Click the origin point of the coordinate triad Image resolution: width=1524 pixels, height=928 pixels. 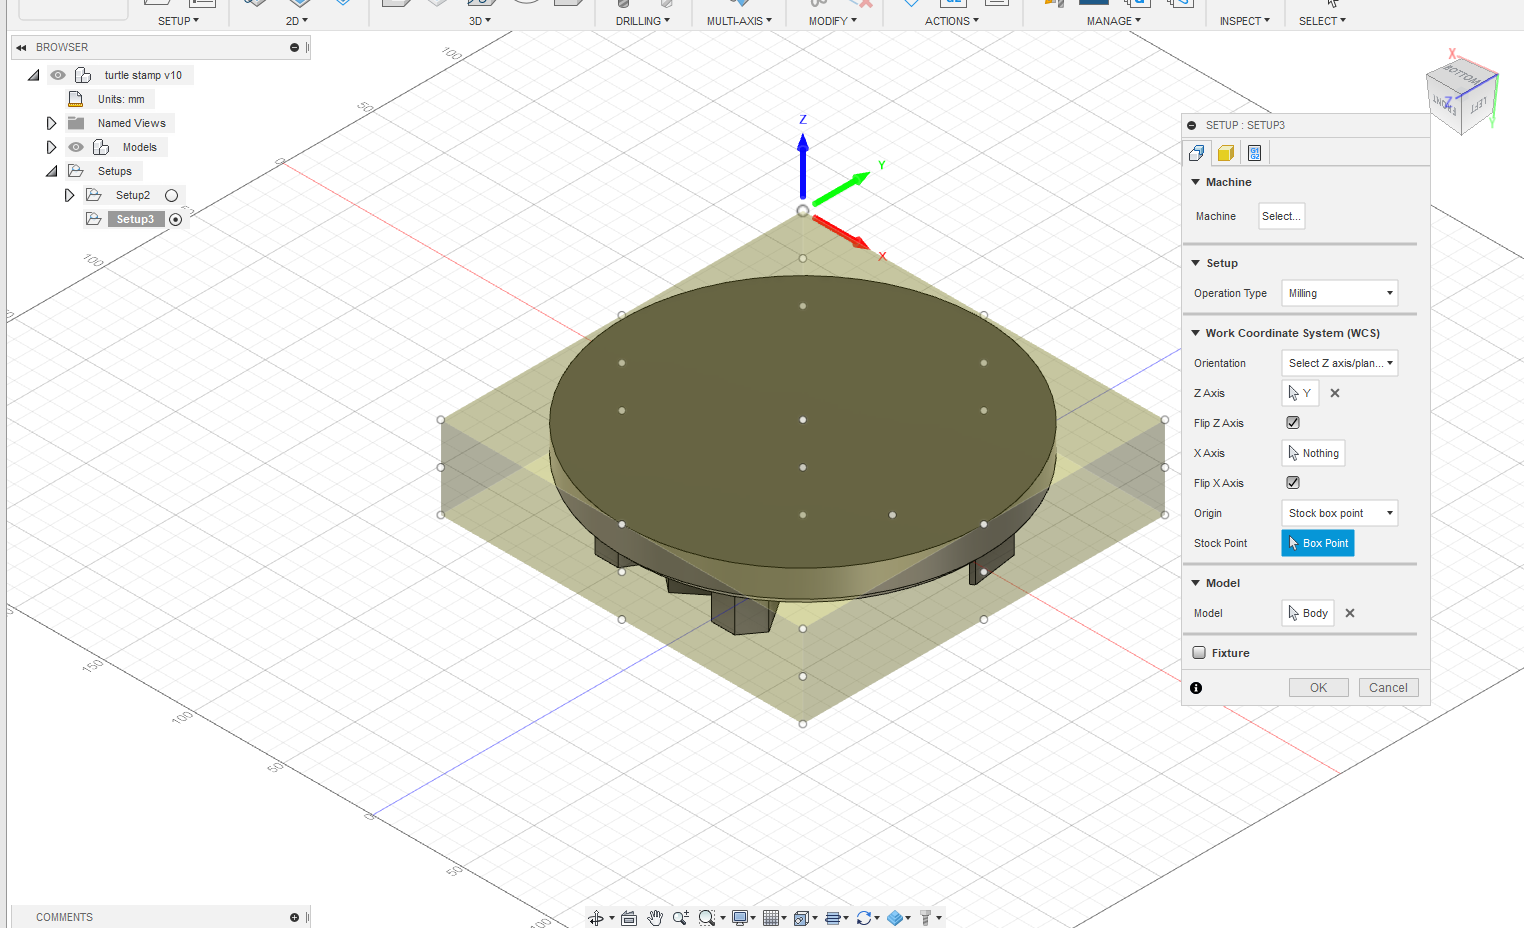[802, 211]
